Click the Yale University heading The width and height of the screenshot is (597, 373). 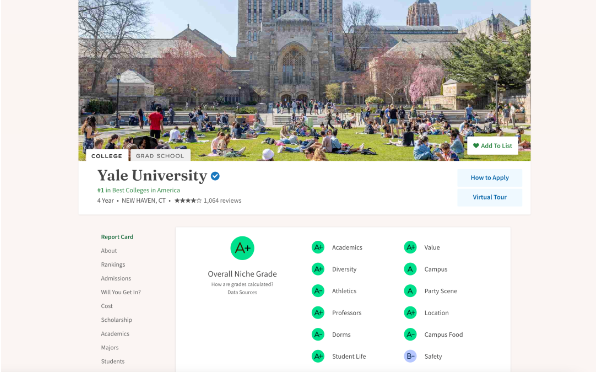[152, 176]
